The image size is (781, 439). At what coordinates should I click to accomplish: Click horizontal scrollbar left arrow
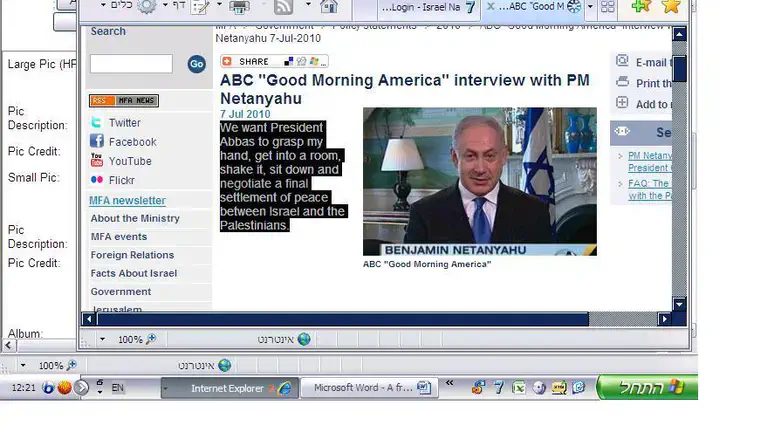(89, 319)
